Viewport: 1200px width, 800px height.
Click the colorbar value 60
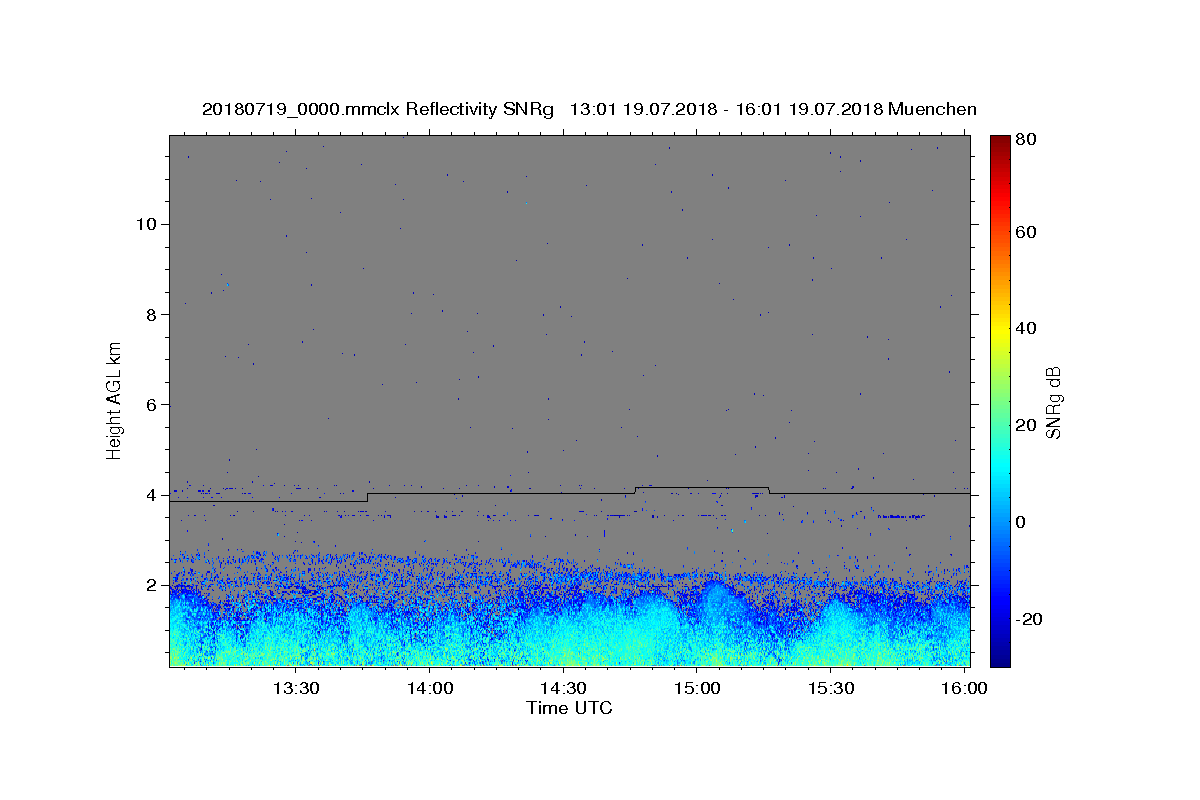tap(1028, 232)
